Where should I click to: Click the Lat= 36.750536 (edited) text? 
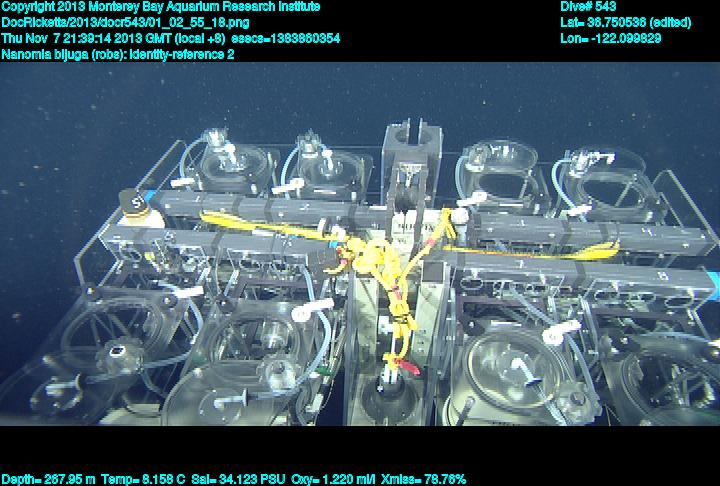(625, 22)
